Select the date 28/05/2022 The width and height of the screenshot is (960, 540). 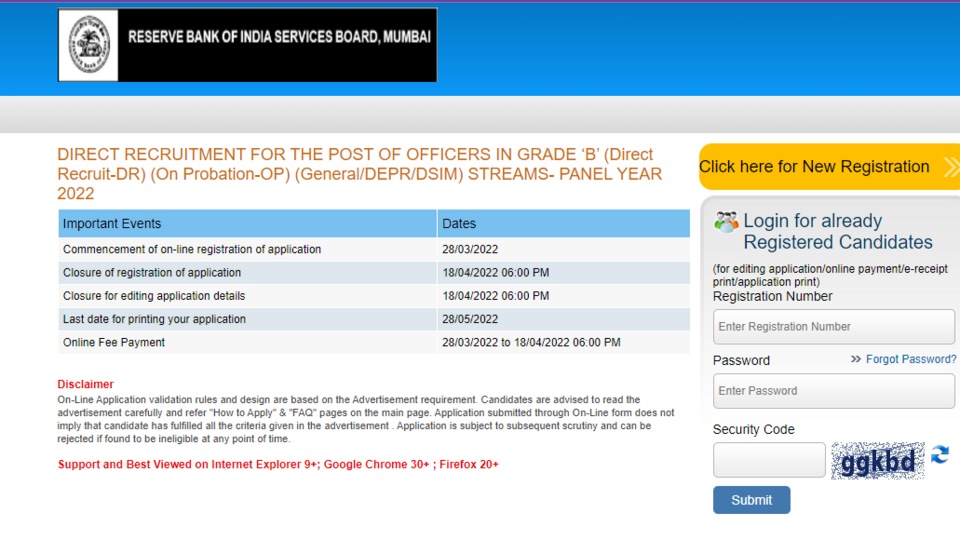click(470, 319)
